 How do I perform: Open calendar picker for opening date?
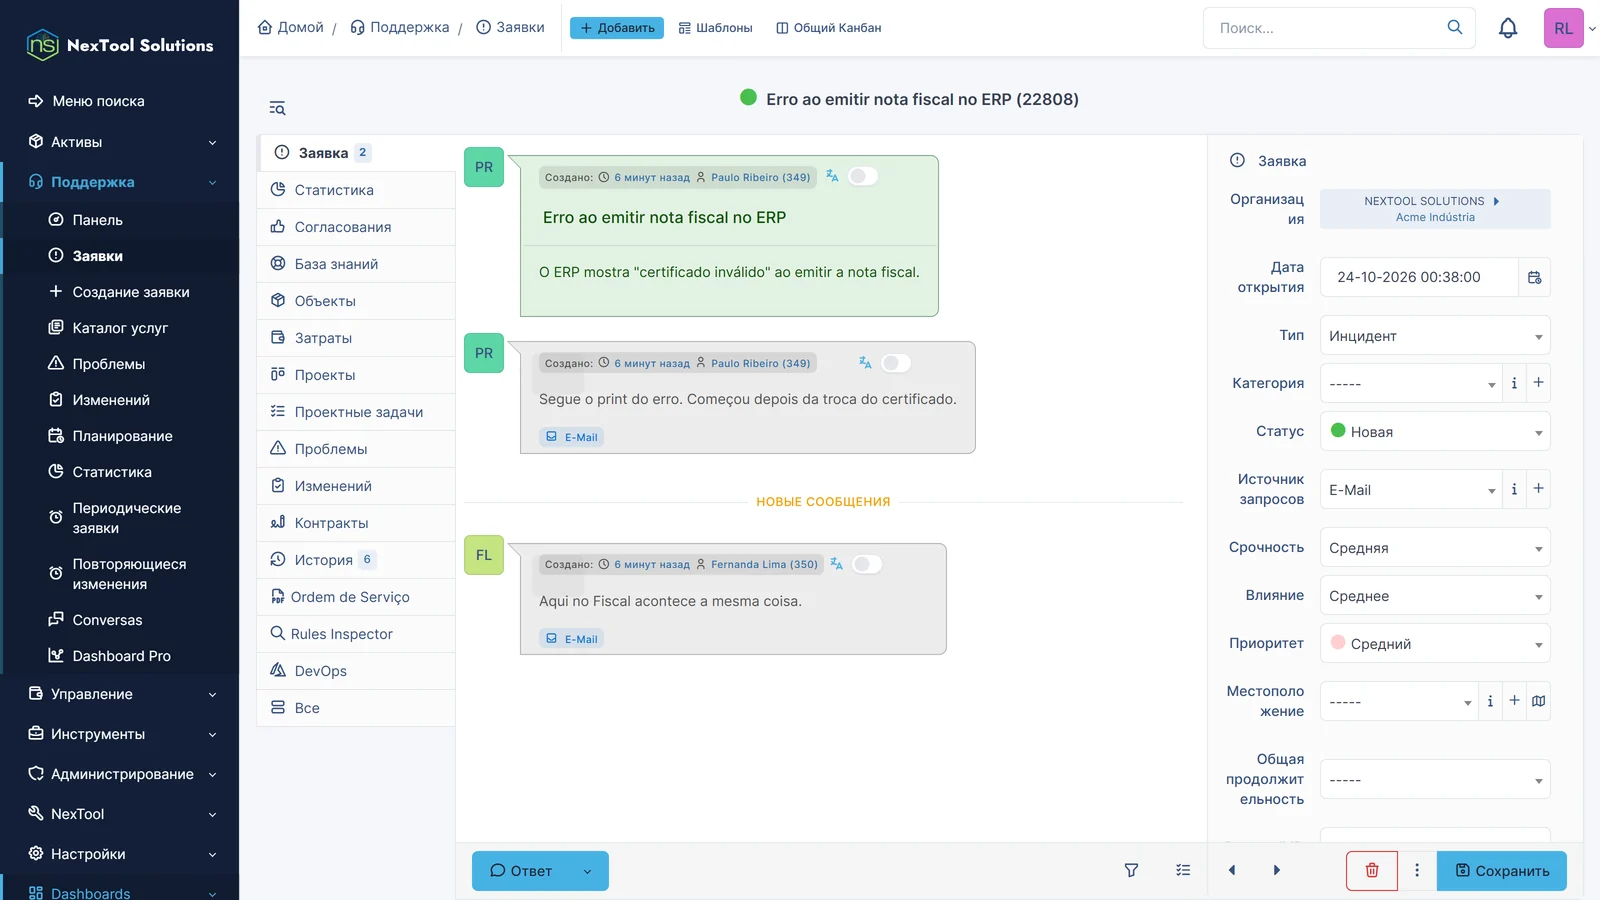[x=1535, y=277]
